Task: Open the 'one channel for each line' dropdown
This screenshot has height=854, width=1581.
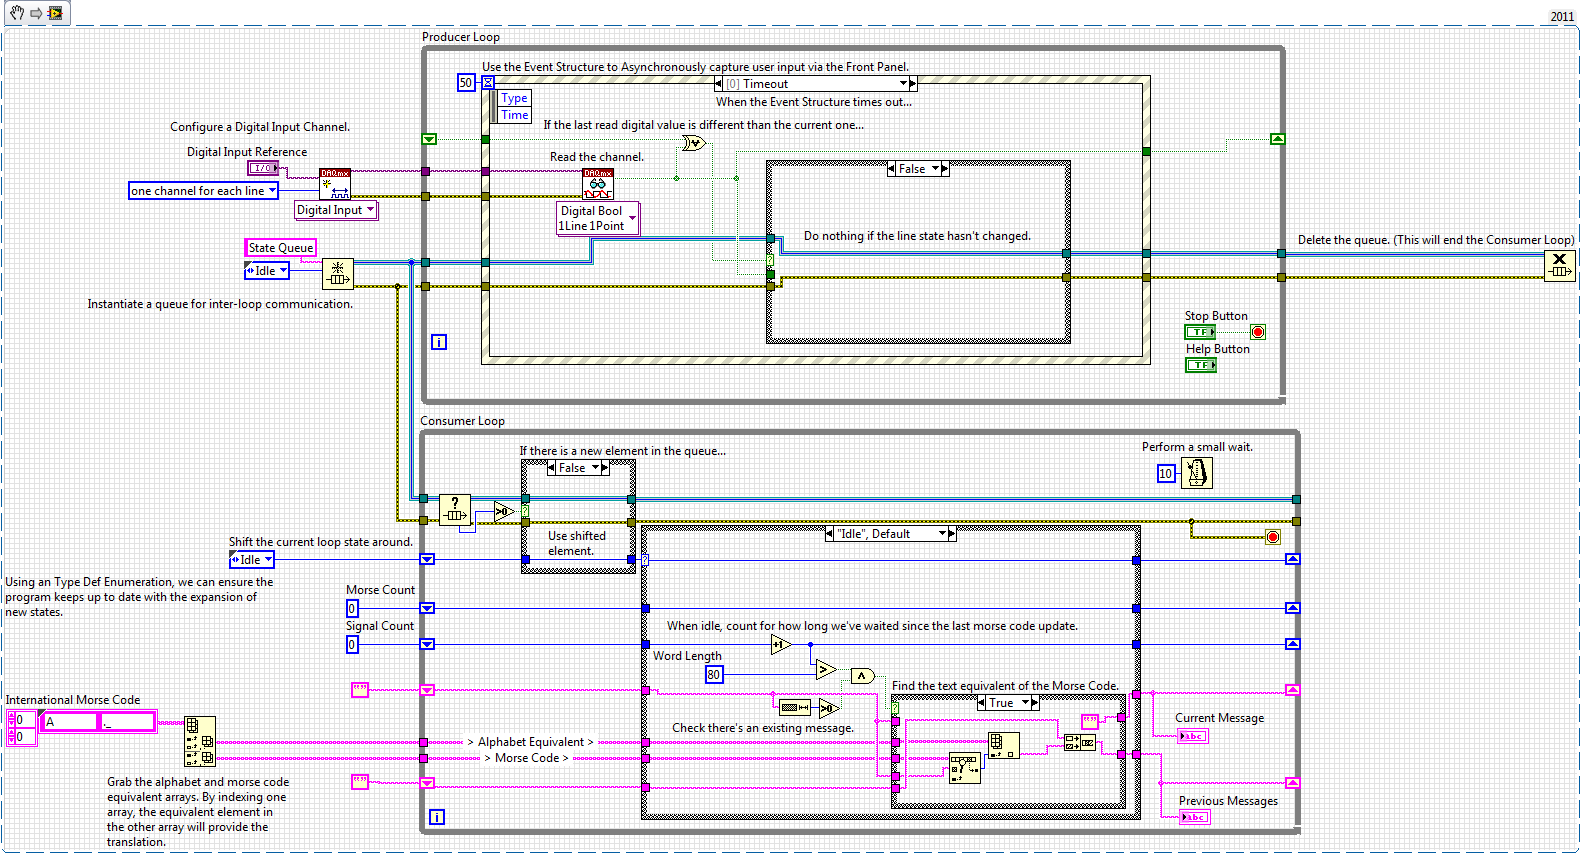Action: (272, 191)
